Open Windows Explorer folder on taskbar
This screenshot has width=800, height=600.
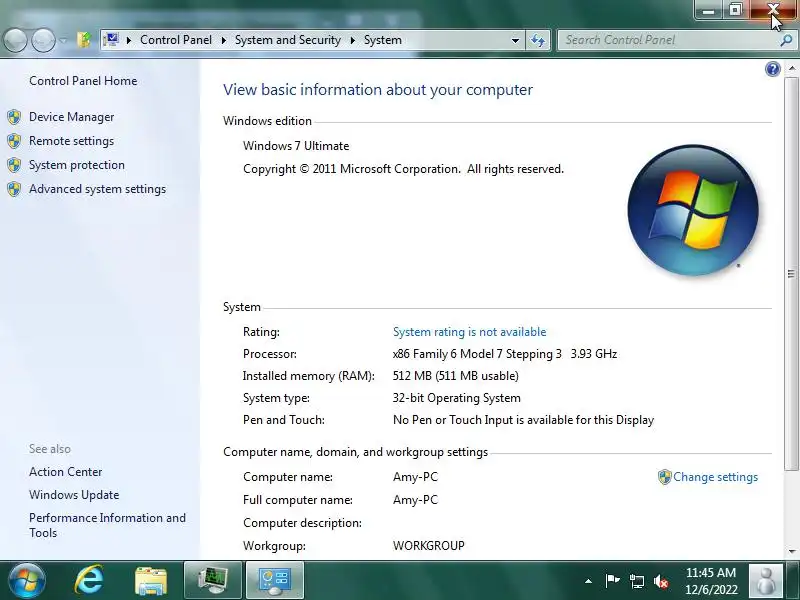(x=150, y=581)
